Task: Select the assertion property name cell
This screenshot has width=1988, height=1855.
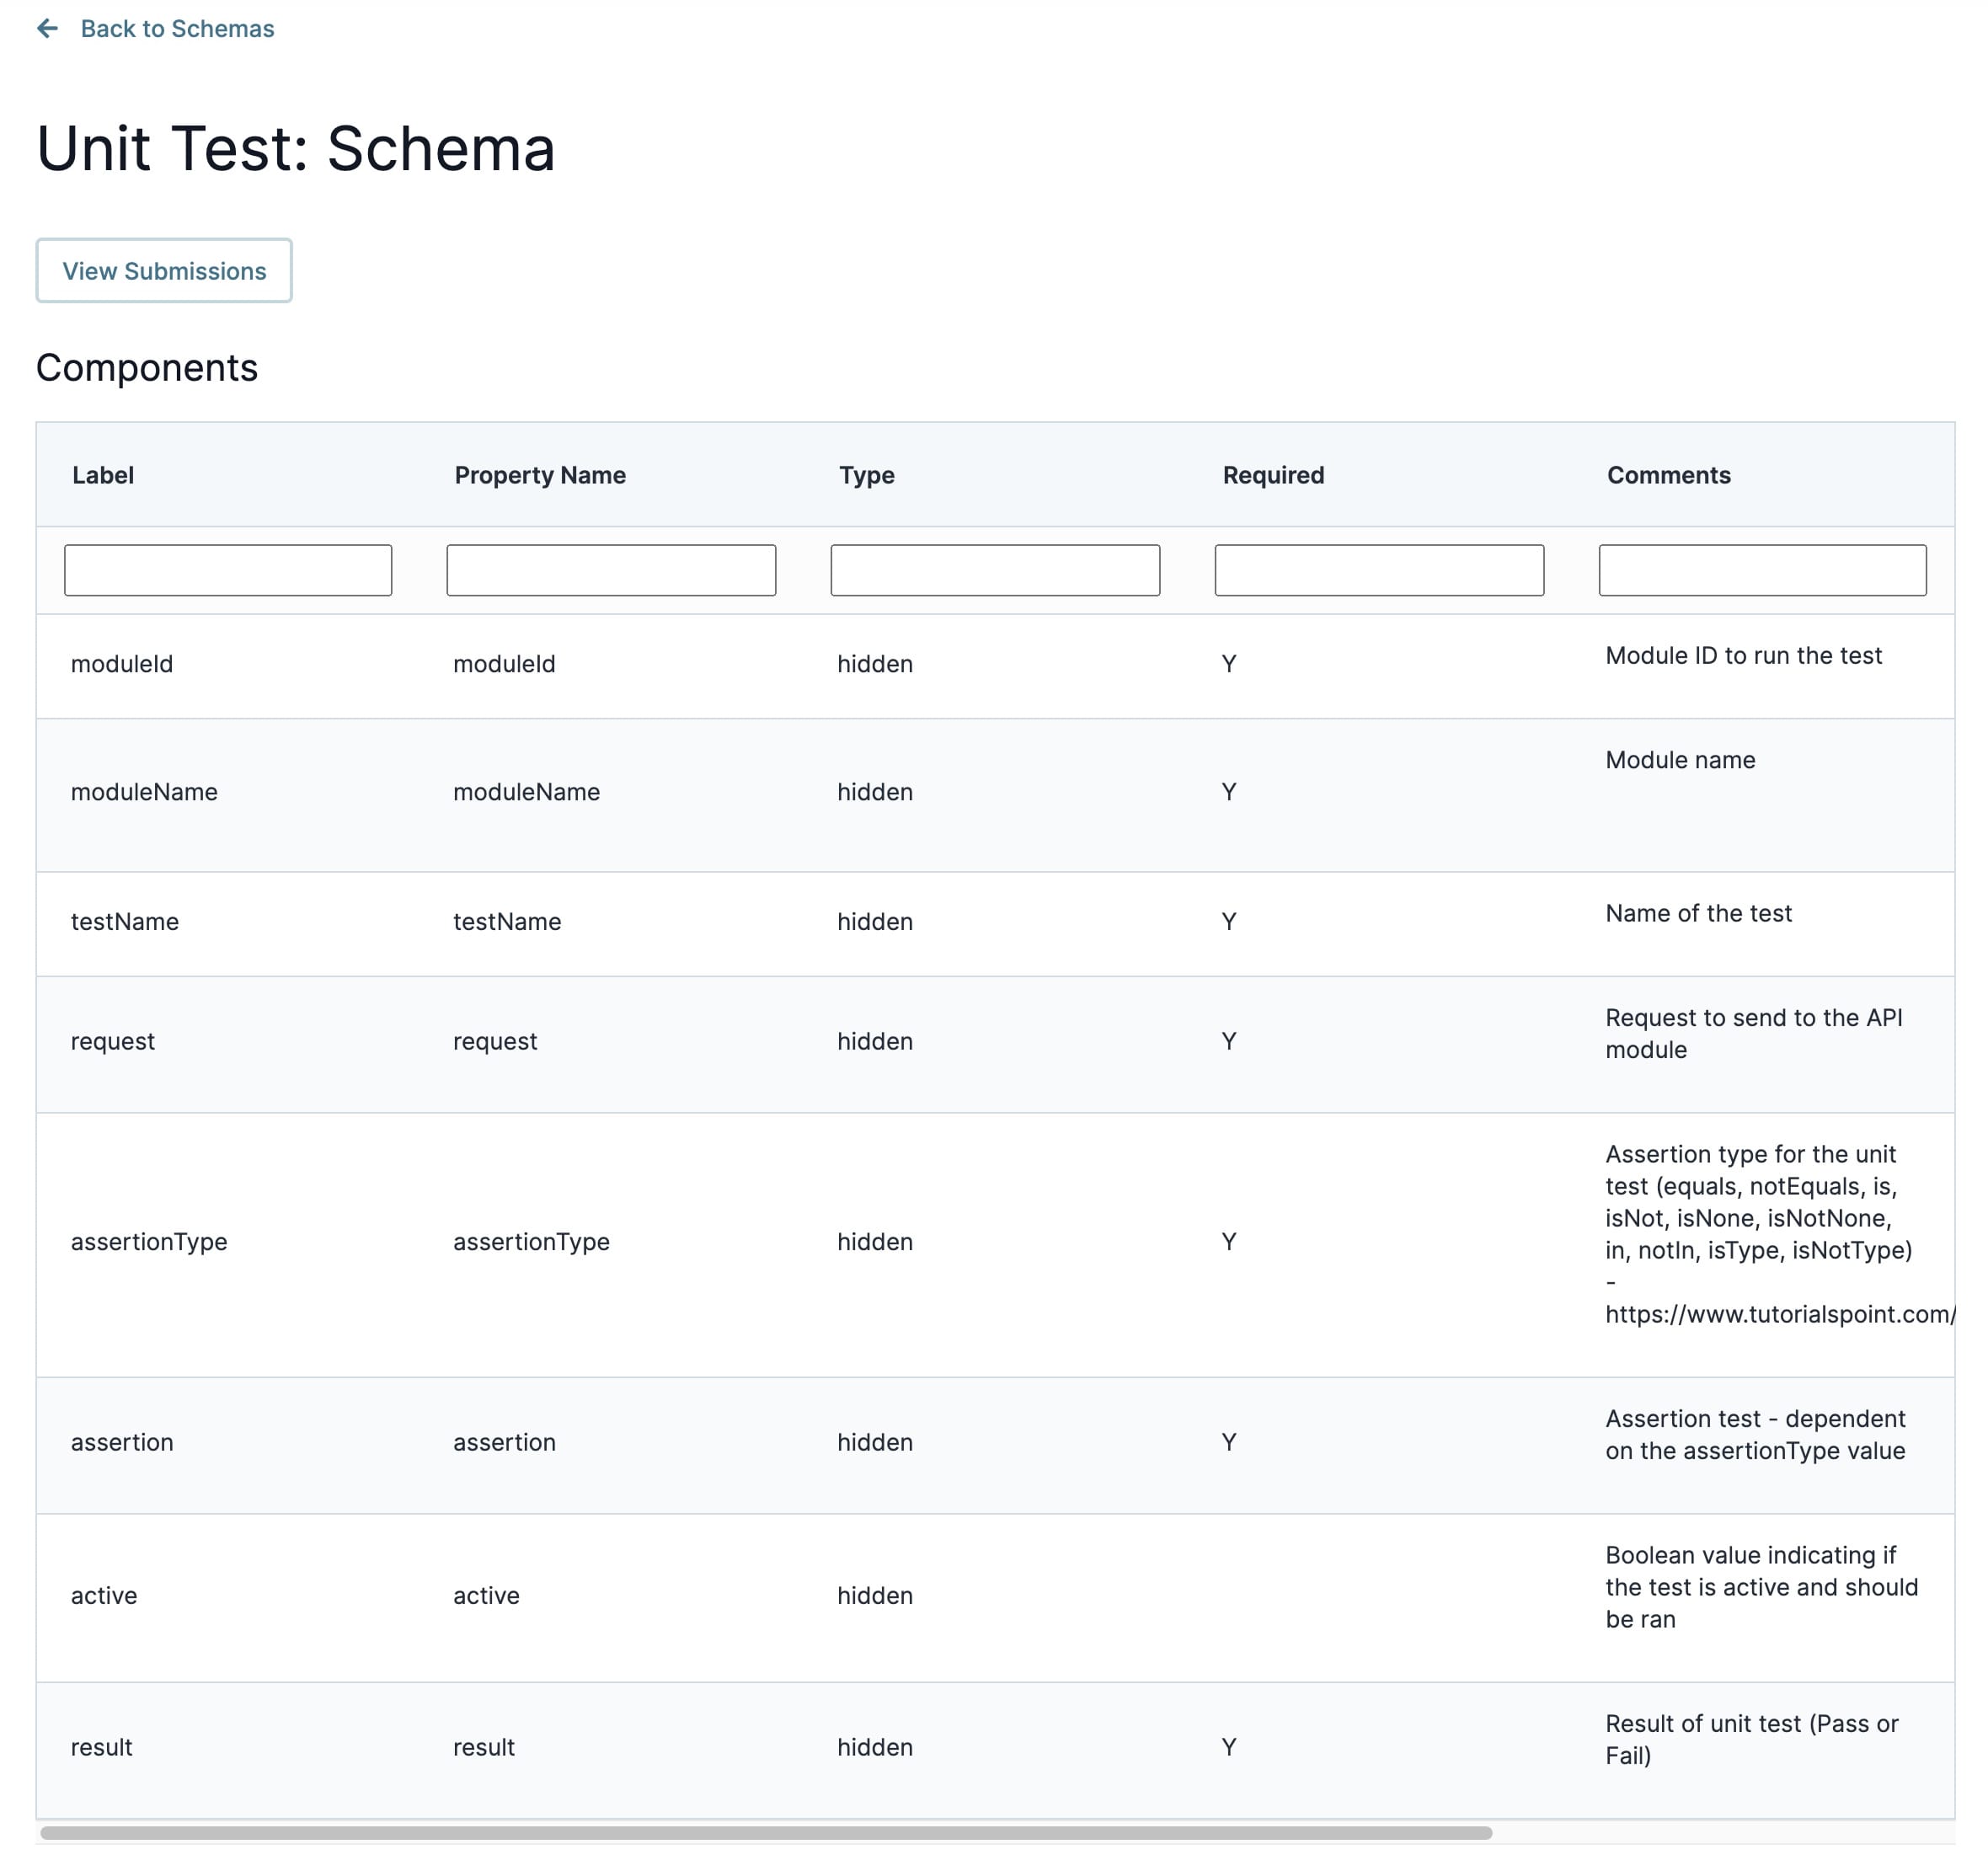Action: 504,1444
